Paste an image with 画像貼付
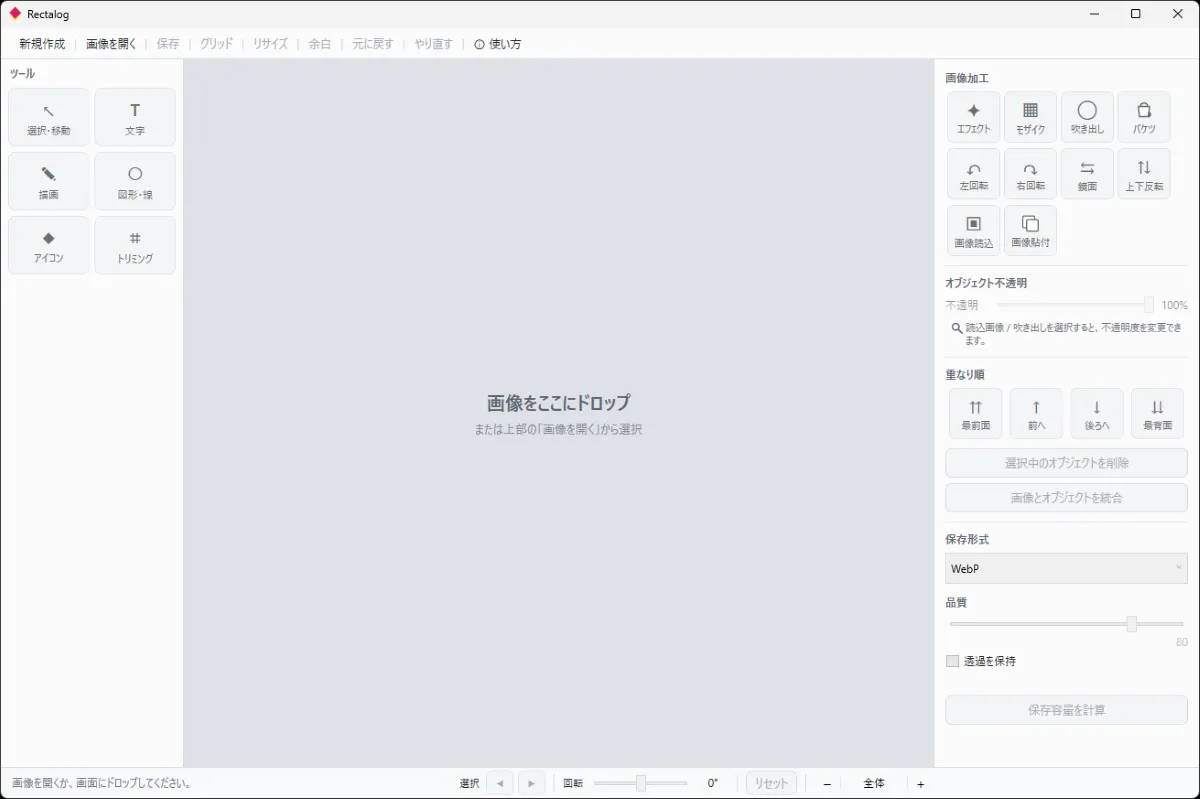Image resolution: width=1200 pixels, height=799 pixels. (1030, 230)
